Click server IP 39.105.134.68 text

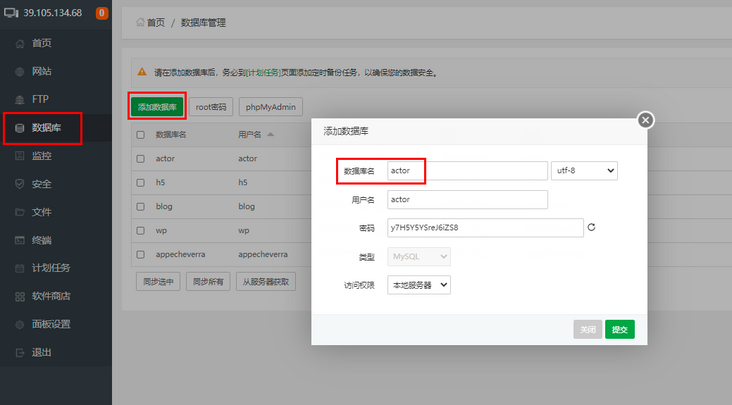coord(53,13)
